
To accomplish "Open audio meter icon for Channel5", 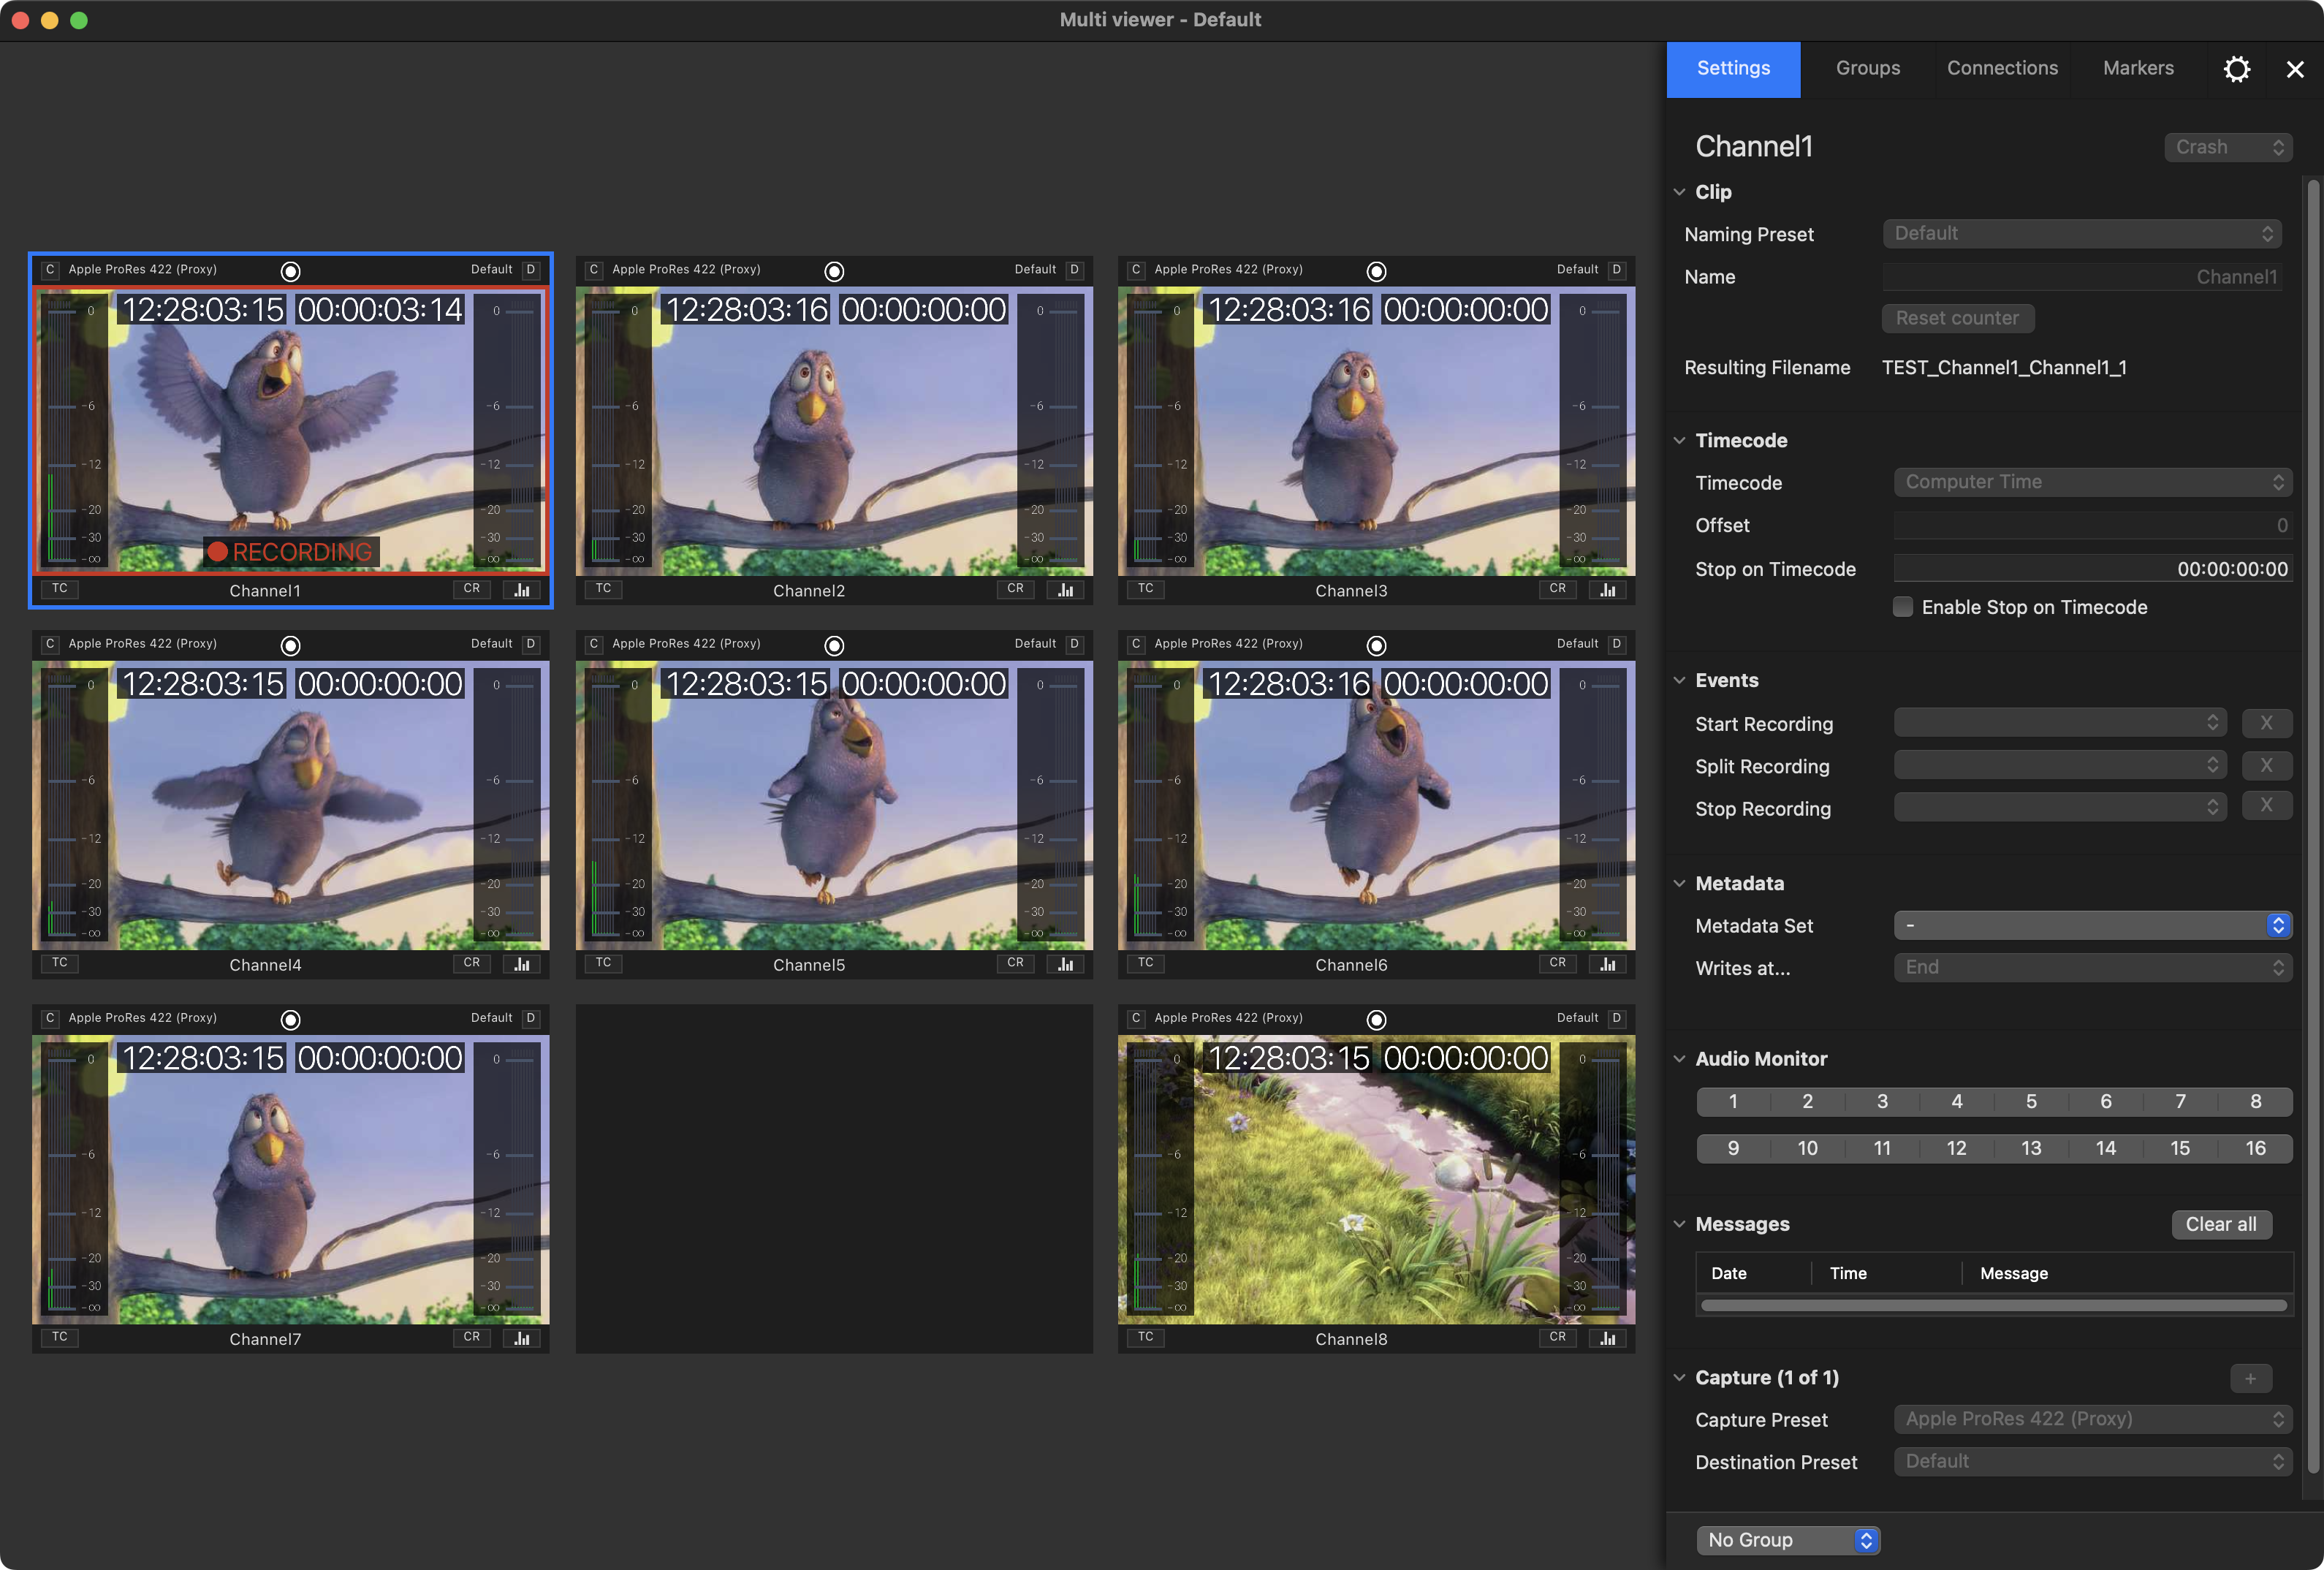I will pyautogui.click(x=1066, y=964).
